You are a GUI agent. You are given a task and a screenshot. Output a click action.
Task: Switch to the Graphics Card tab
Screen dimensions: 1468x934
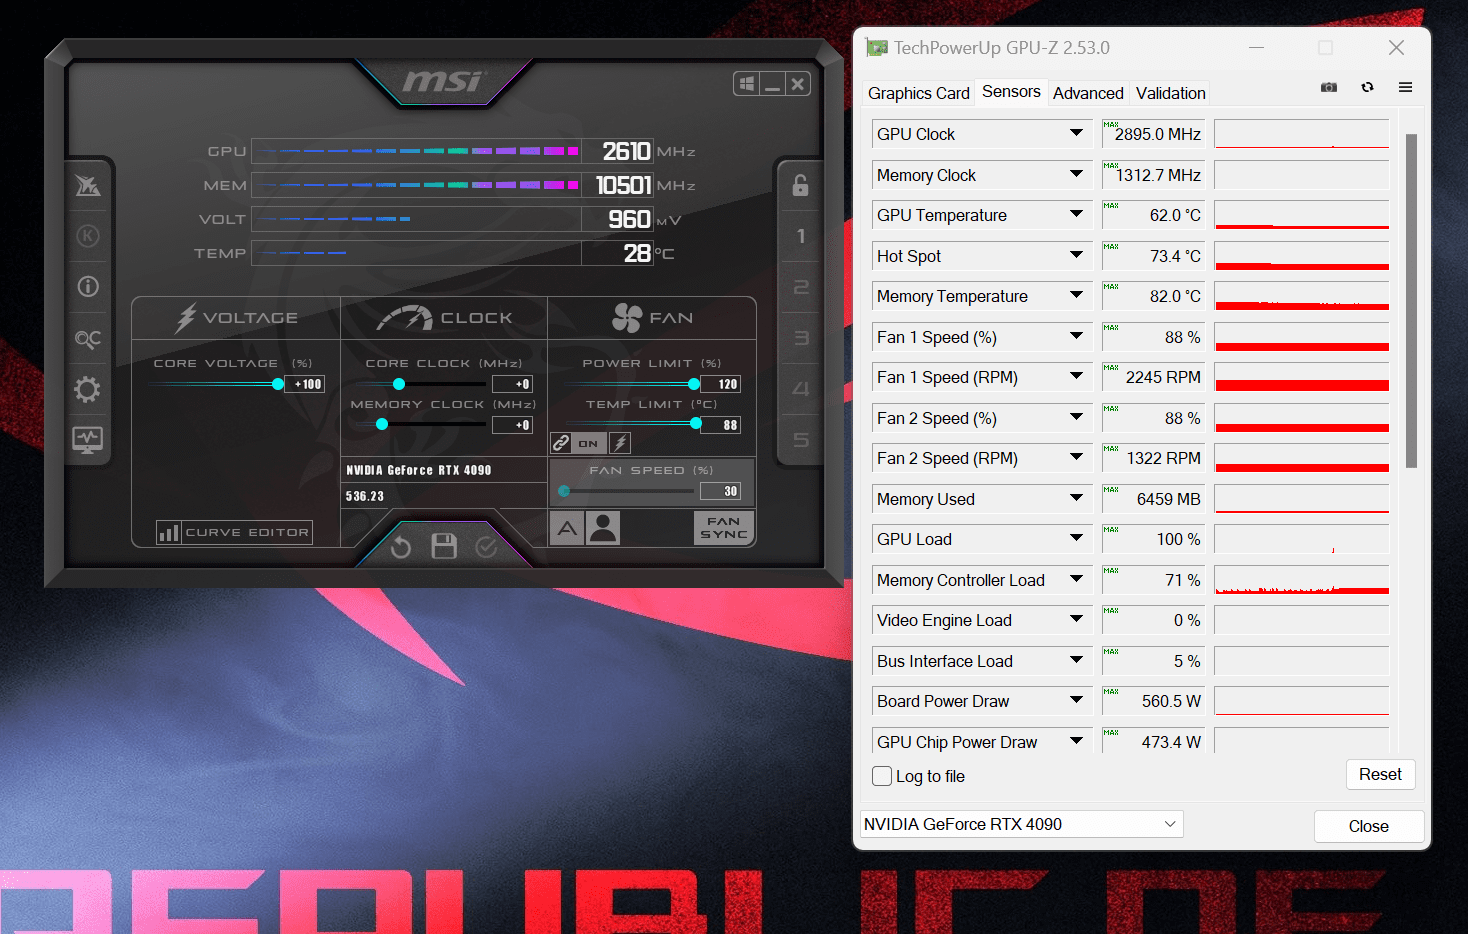(918, 93)
